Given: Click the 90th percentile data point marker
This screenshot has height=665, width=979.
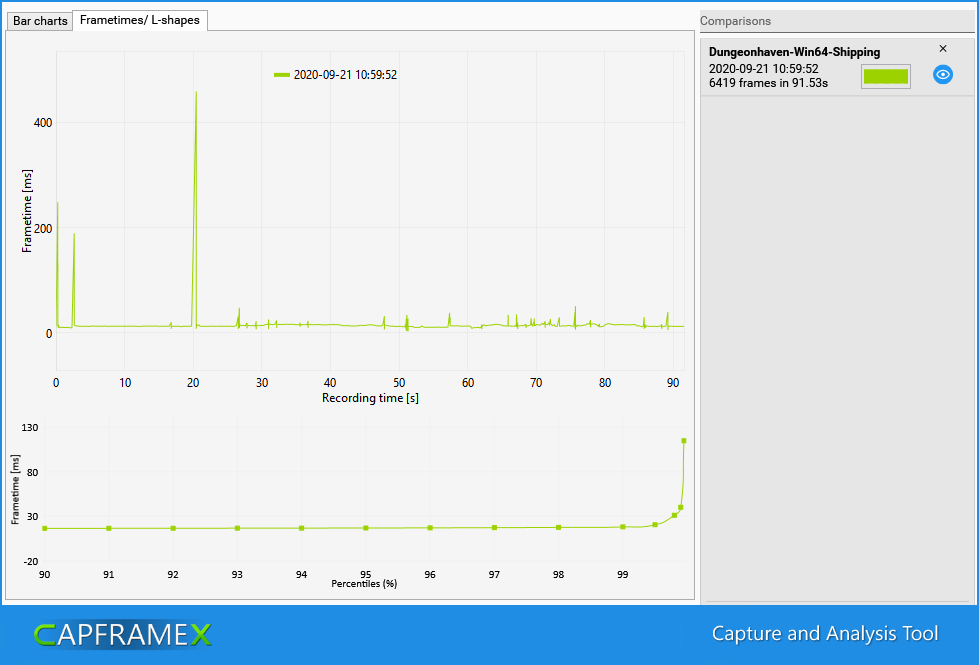Looking at the screenshot, I should click(44, 528).
